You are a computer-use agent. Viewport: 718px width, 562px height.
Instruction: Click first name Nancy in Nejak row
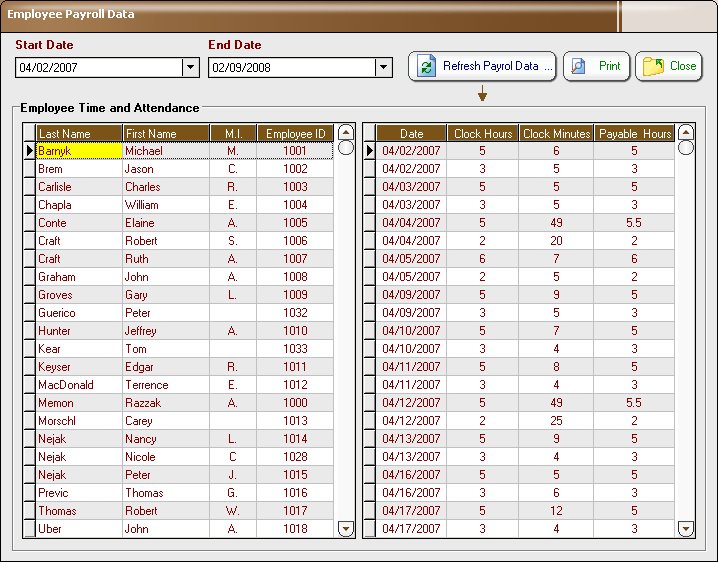coord(166,439)
